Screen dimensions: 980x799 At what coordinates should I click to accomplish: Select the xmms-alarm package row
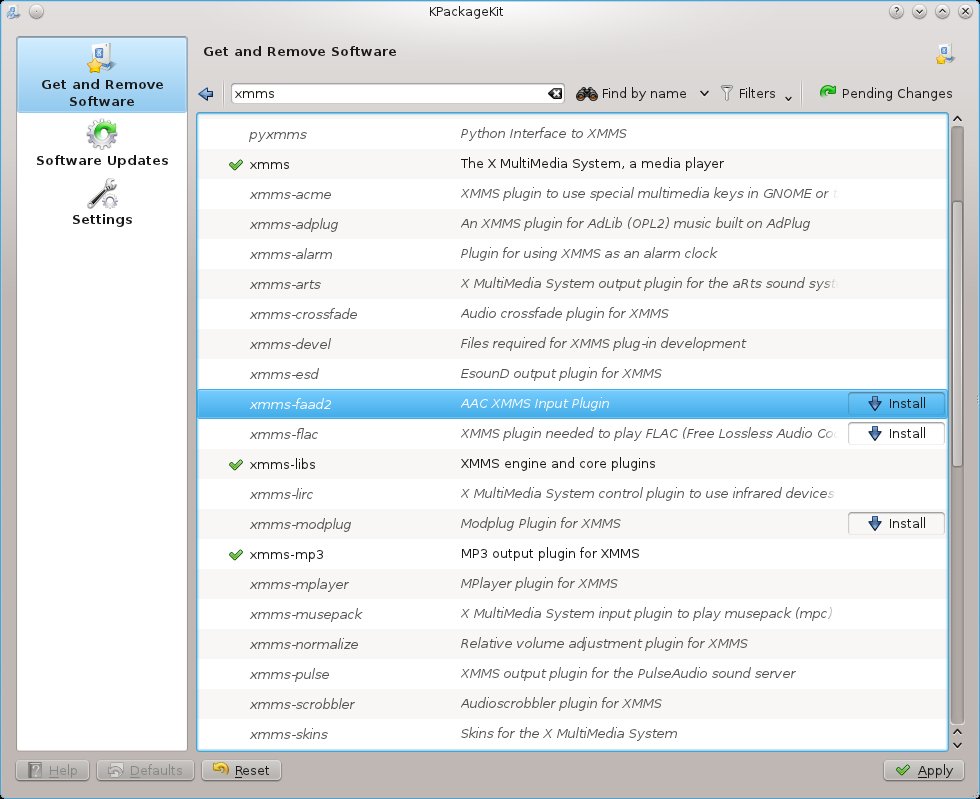coord(572,254)
